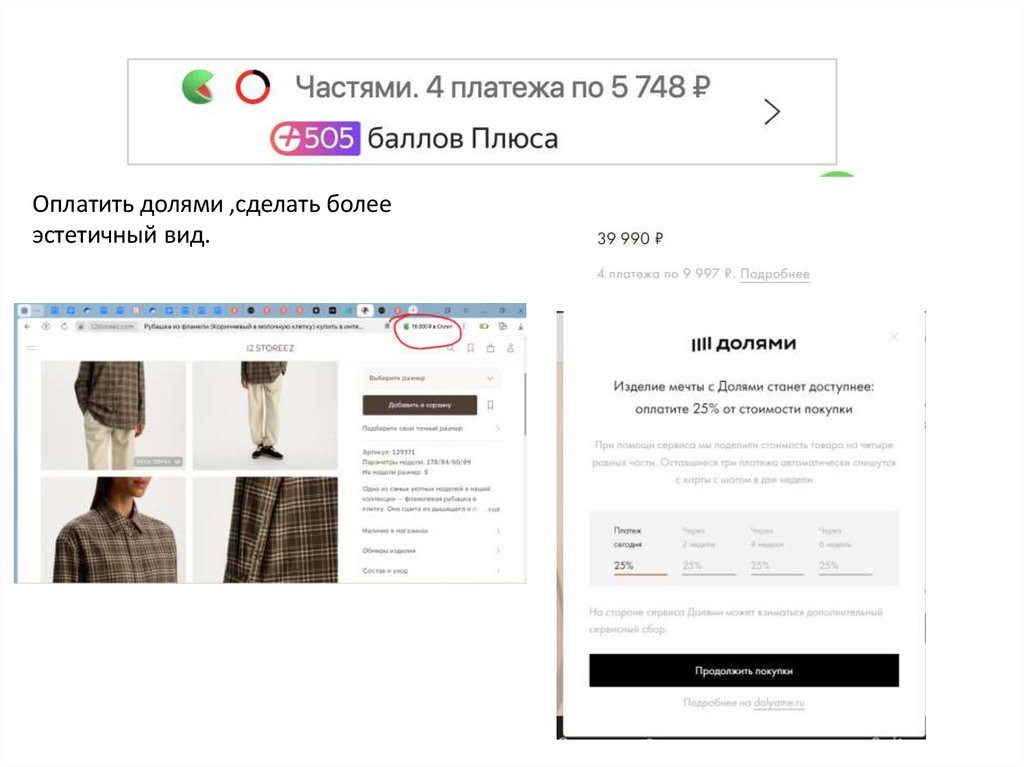Click the Продолжить покупки button
The image size is (1024, 767).
pyautogui.click(x=744, y=670)
